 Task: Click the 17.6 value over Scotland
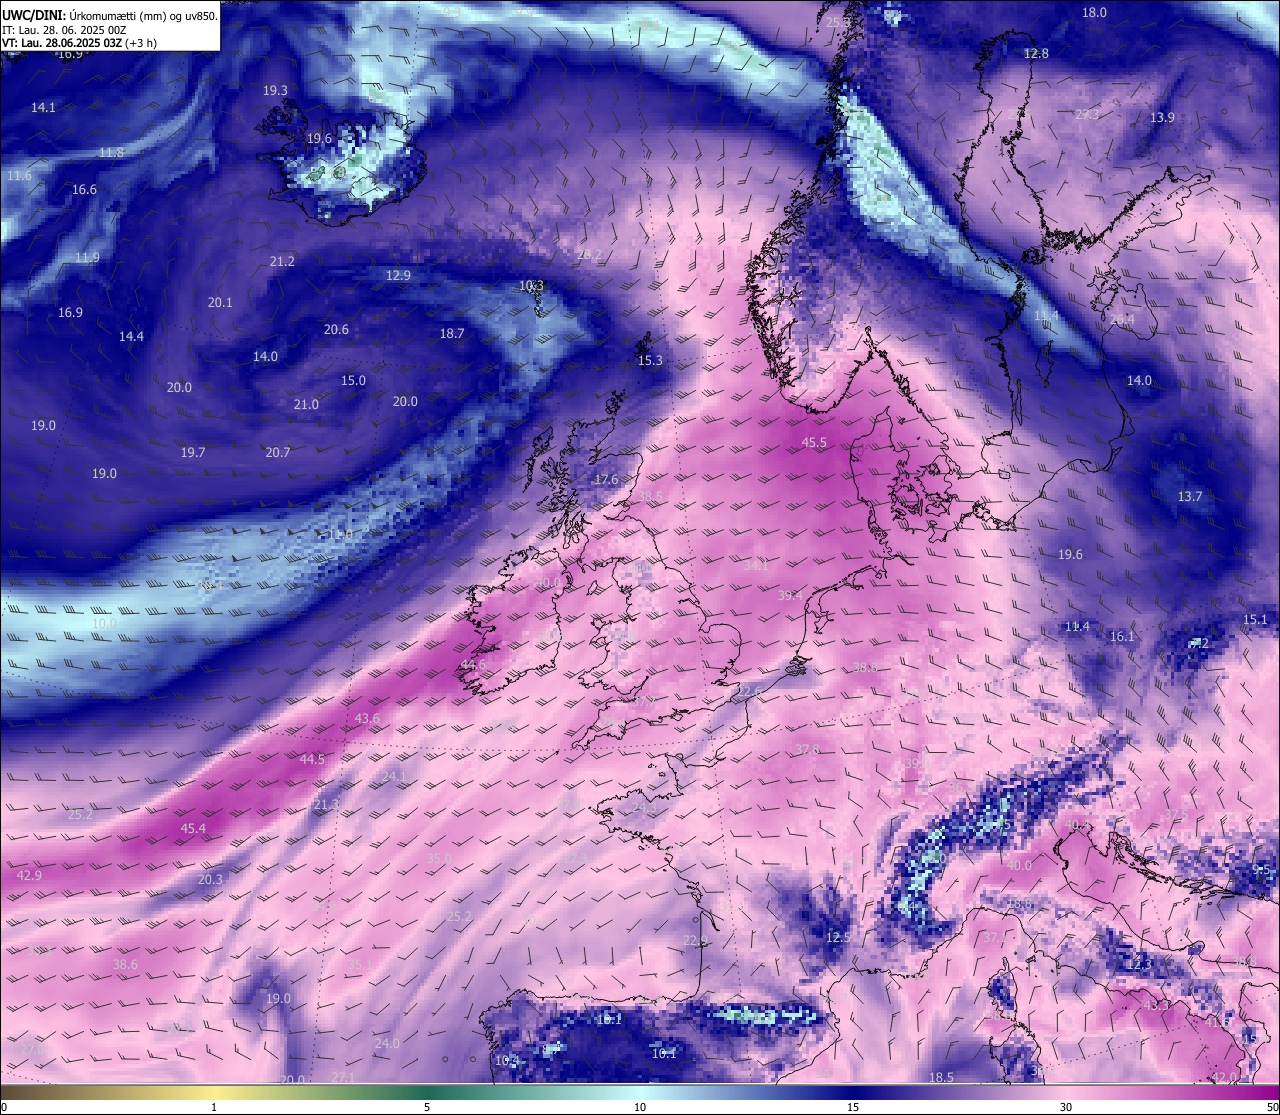[x=606, y=479]
